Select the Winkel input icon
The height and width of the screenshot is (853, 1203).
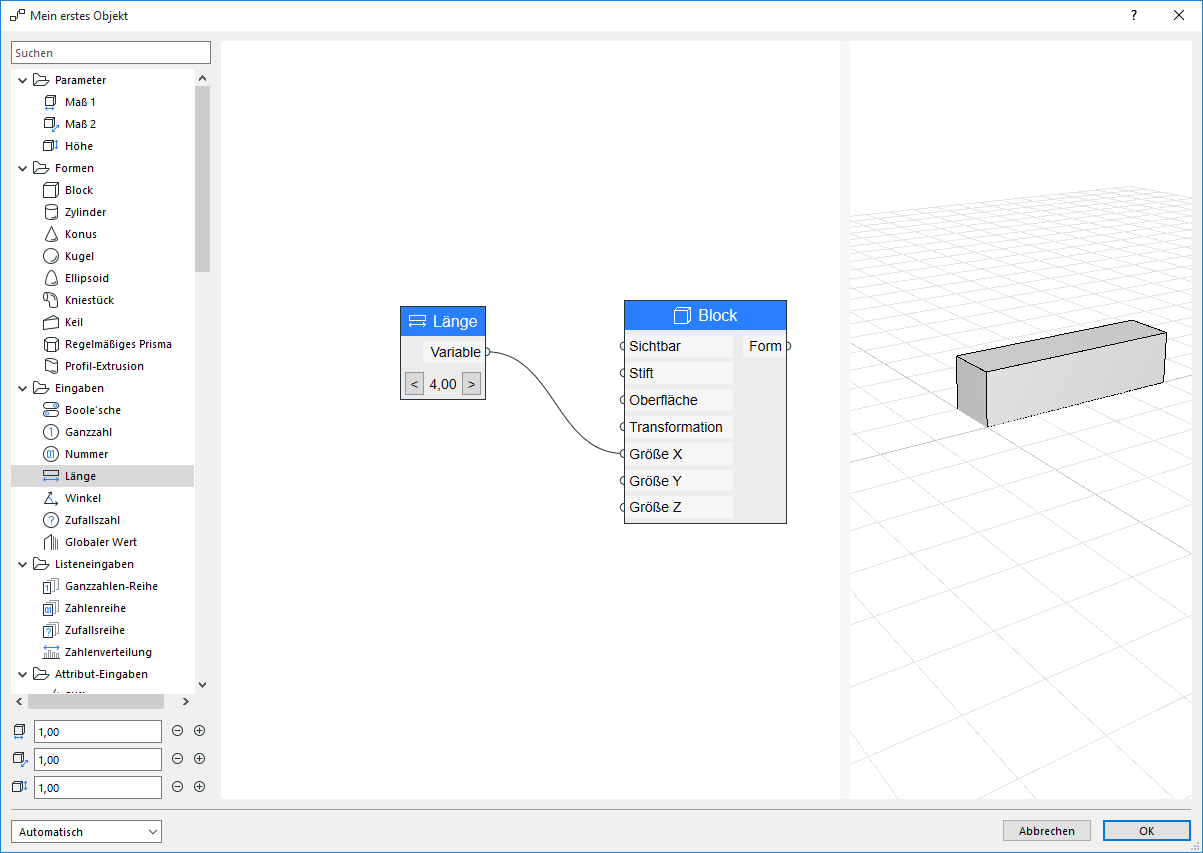click(x=52, y=498)
